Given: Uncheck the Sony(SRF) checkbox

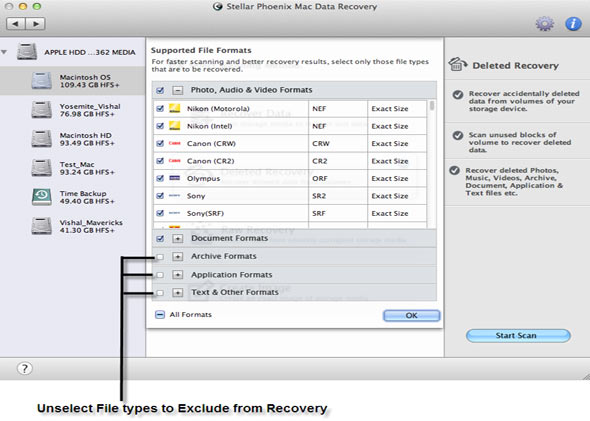Looking at the screenshot, I should pyautogui.click(x=160, y=213).
